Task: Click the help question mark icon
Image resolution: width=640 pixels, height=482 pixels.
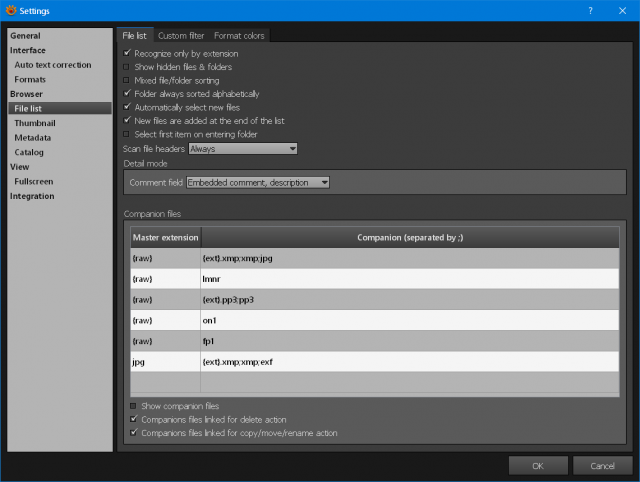Action: pos(590,11)
